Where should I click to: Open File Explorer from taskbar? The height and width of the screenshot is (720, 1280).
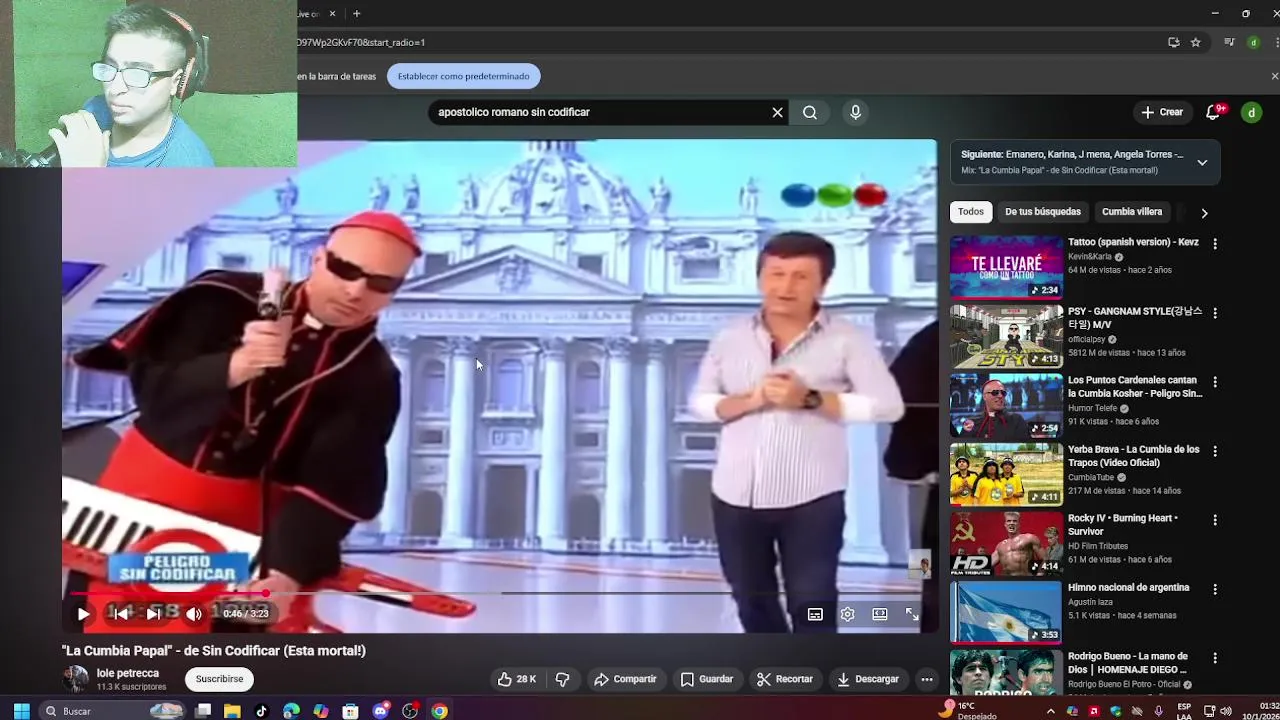pos(232,711)
